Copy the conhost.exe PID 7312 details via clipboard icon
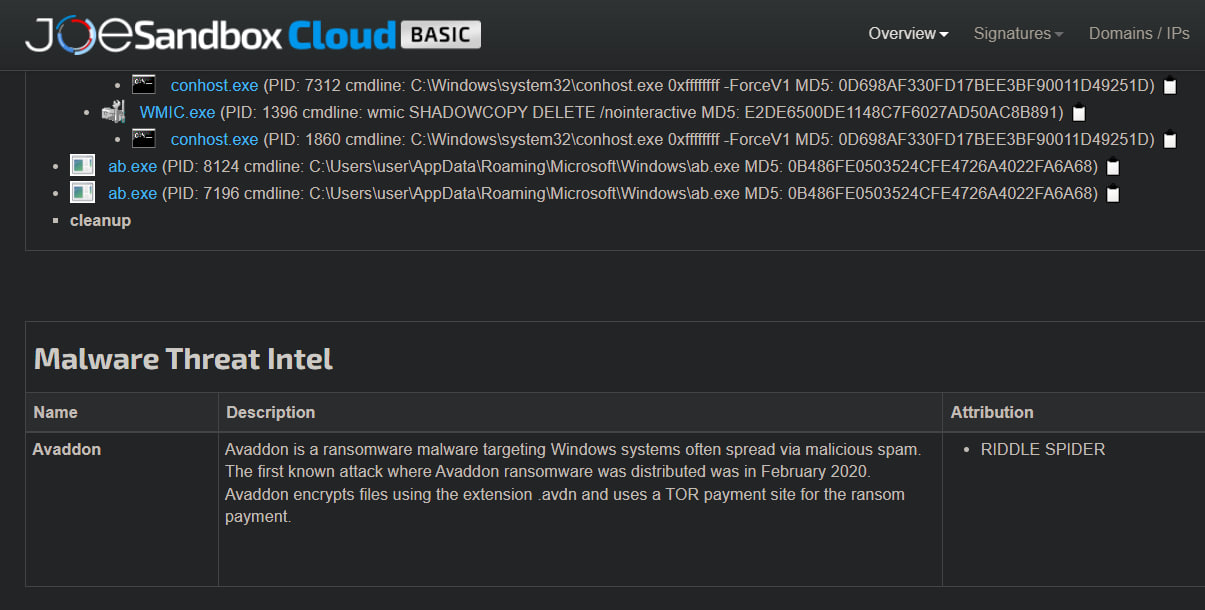 1170,86
